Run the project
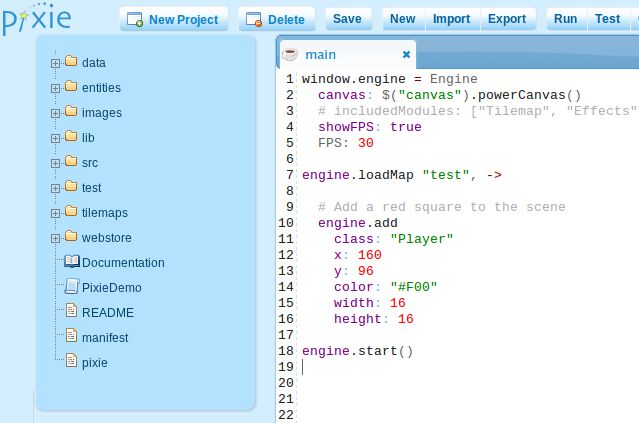This screenshot has width=639, height=423. (566, 19)
